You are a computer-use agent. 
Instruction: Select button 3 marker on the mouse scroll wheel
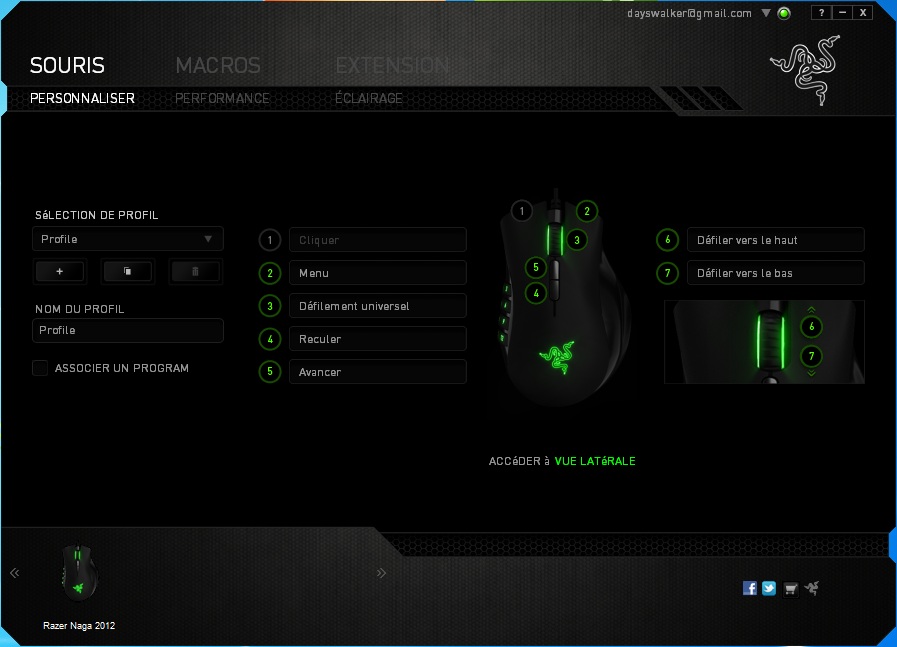(x=577, y=240)
